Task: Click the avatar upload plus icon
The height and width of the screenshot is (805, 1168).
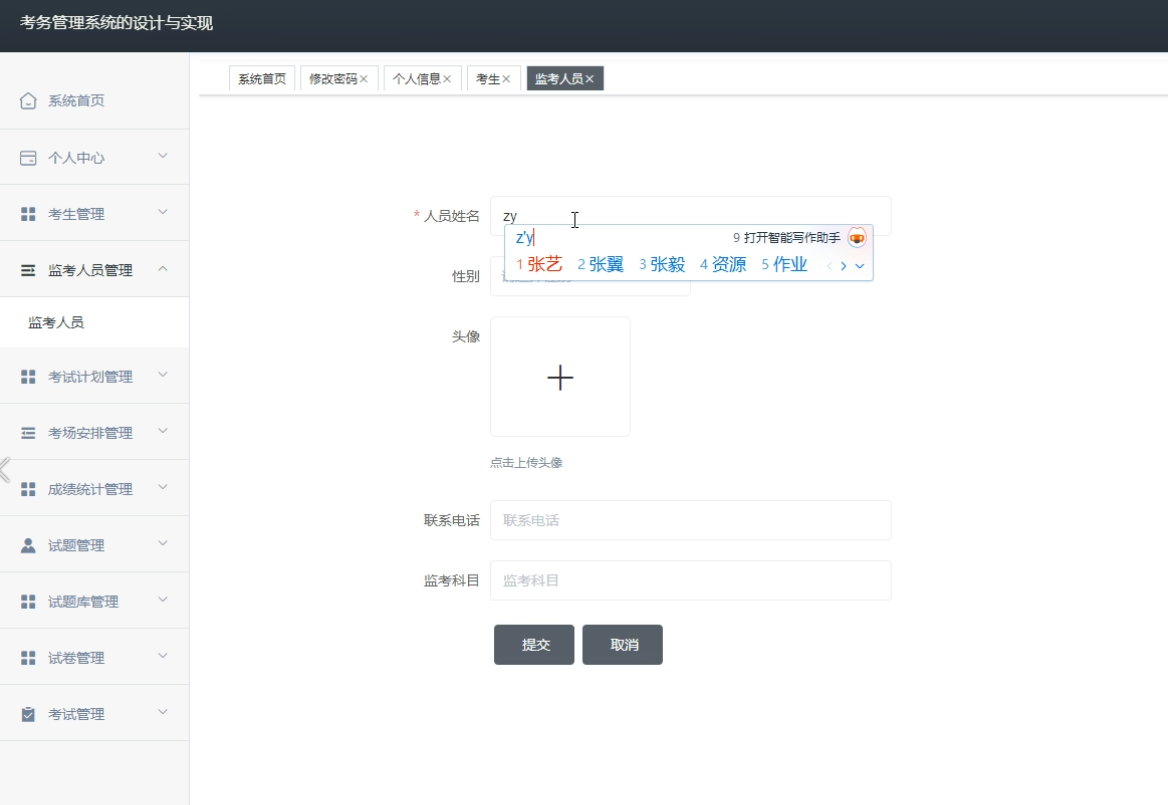Action: (560, 377)
